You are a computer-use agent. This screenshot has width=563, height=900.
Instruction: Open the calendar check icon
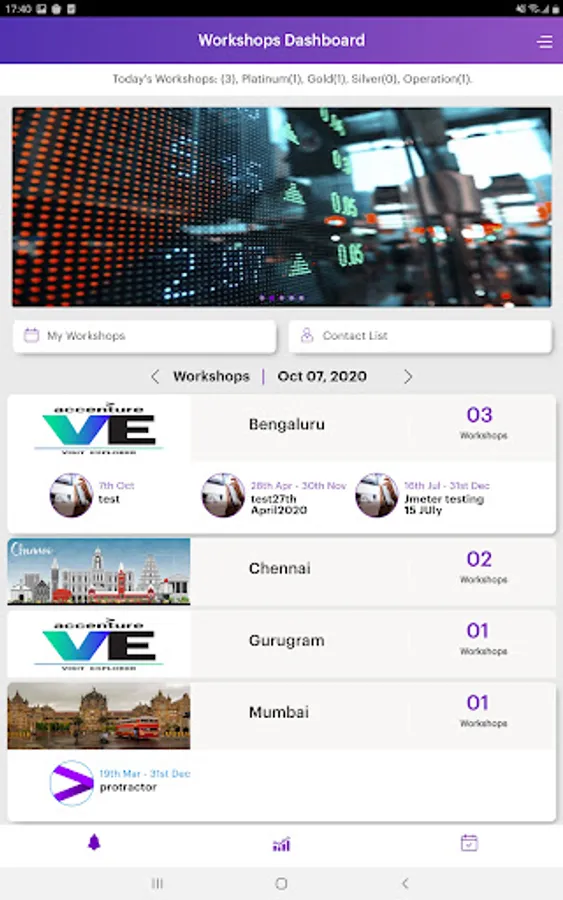469,843
